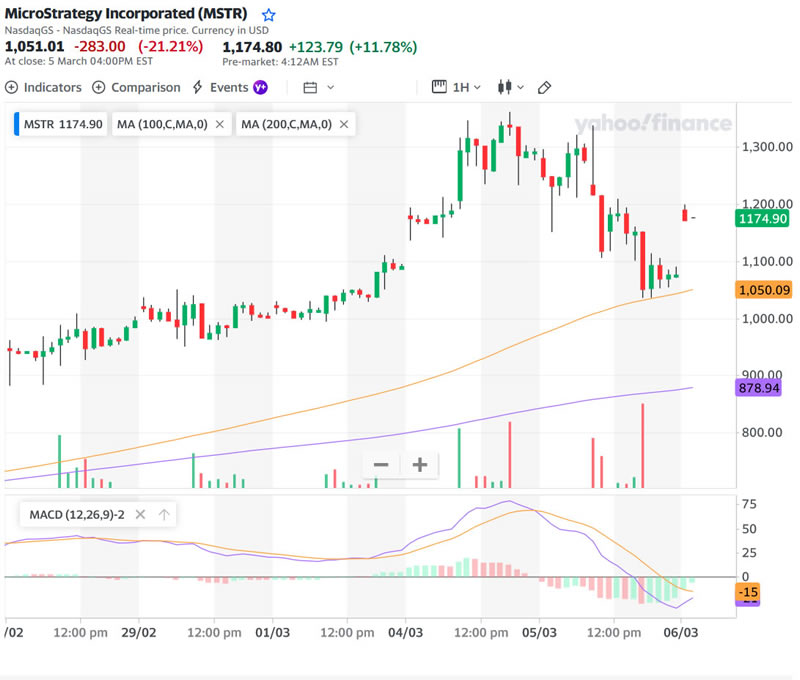Click the +123.79 pre-market change
Image resolution: width=800 pixels, height=680 pixels.
tap(316, 47)
